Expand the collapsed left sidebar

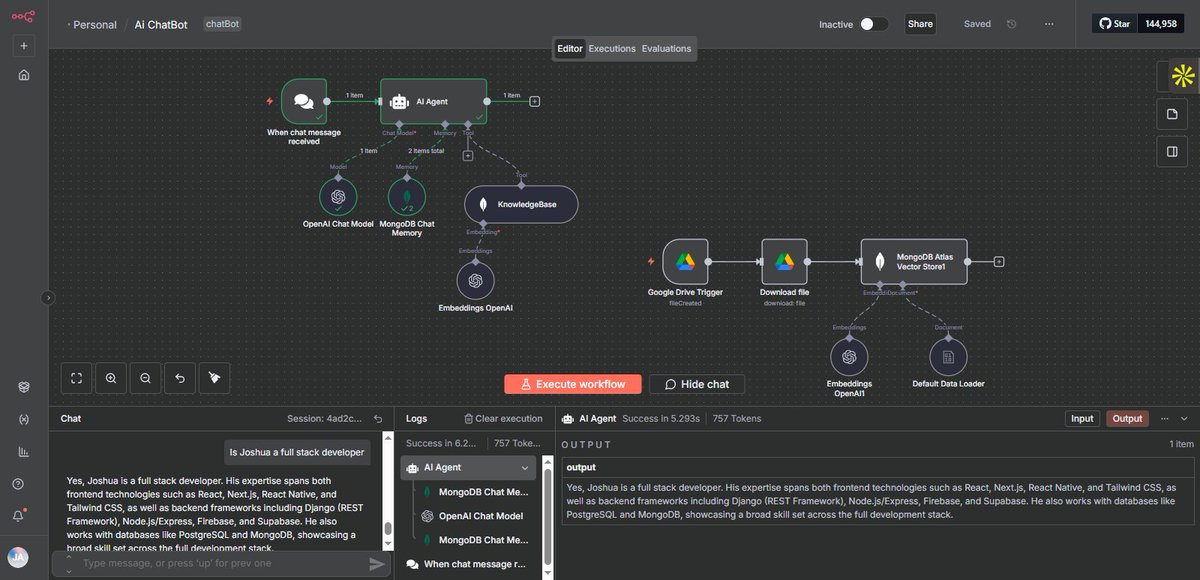(x=47, y=297)
